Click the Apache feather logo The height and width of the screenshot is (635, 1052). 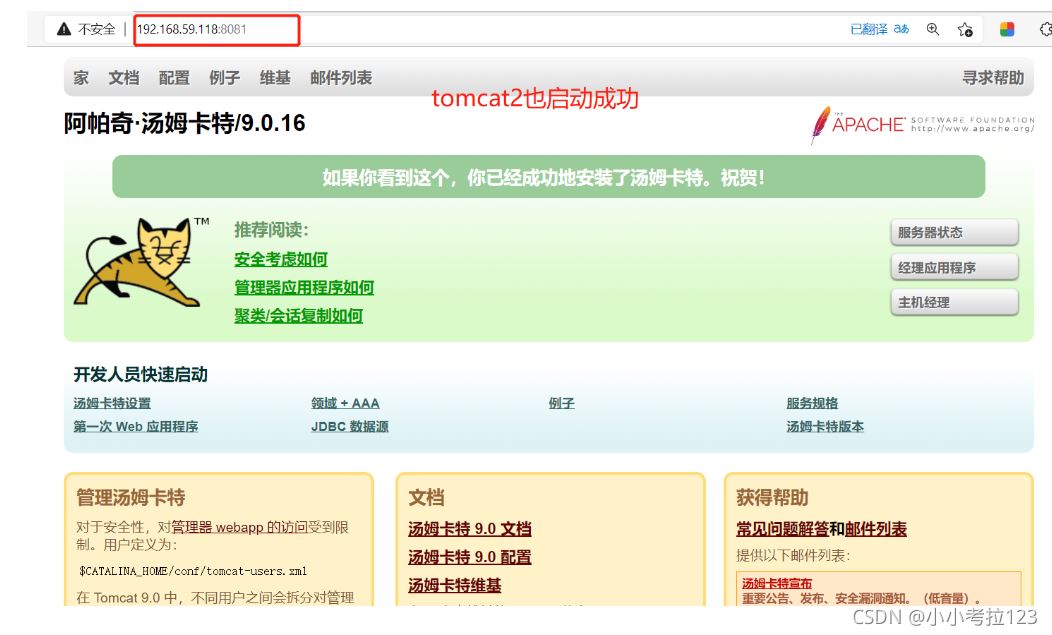(821, 125)
